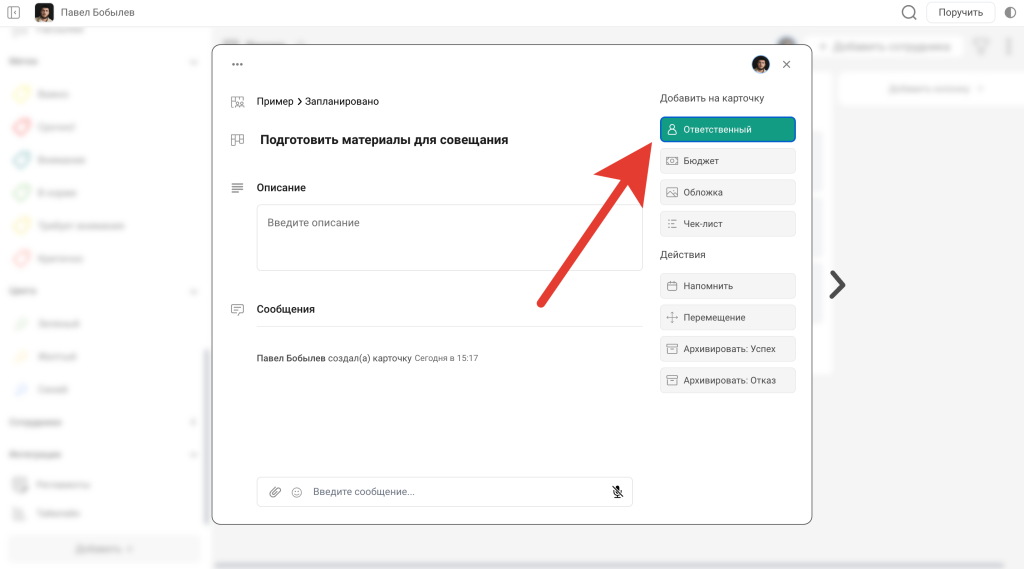Click the money icon in Бюджет button
1024x569 pixels.
[672, 161]
